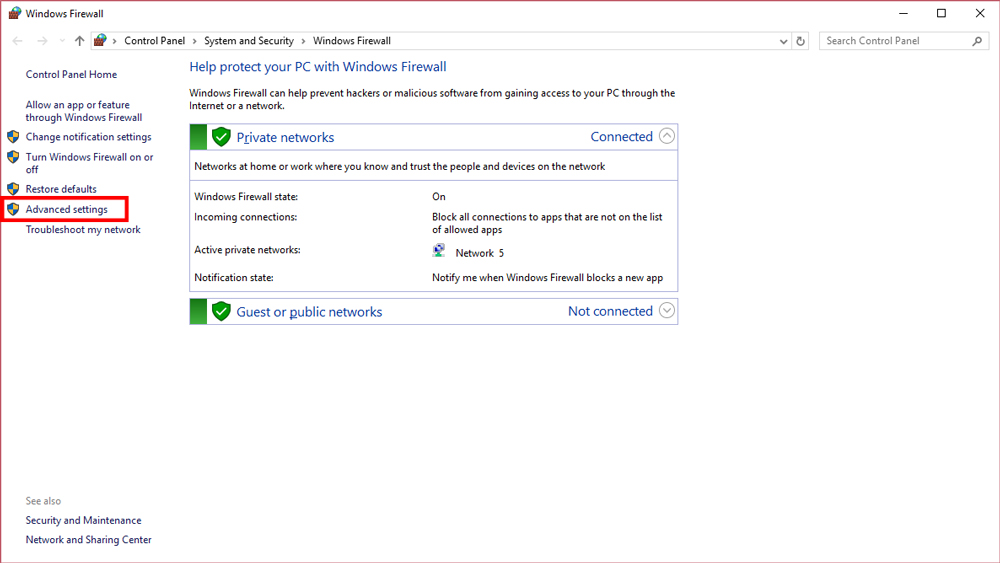Click shield icon beside Change notification settings
Screen dimensions: 1000x563
pos(13,137)
